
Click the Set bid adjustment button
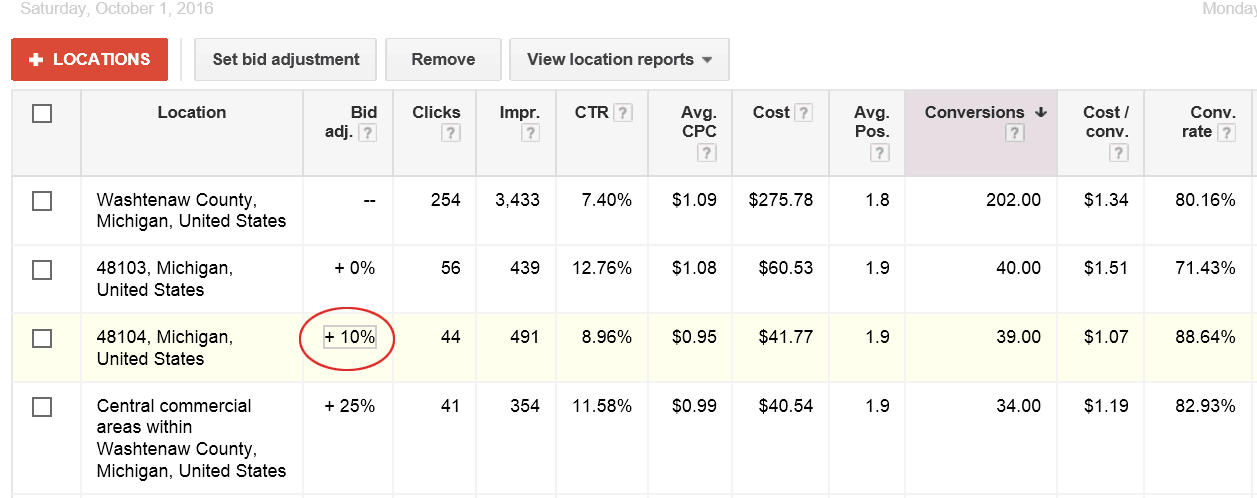click(285, 60)
